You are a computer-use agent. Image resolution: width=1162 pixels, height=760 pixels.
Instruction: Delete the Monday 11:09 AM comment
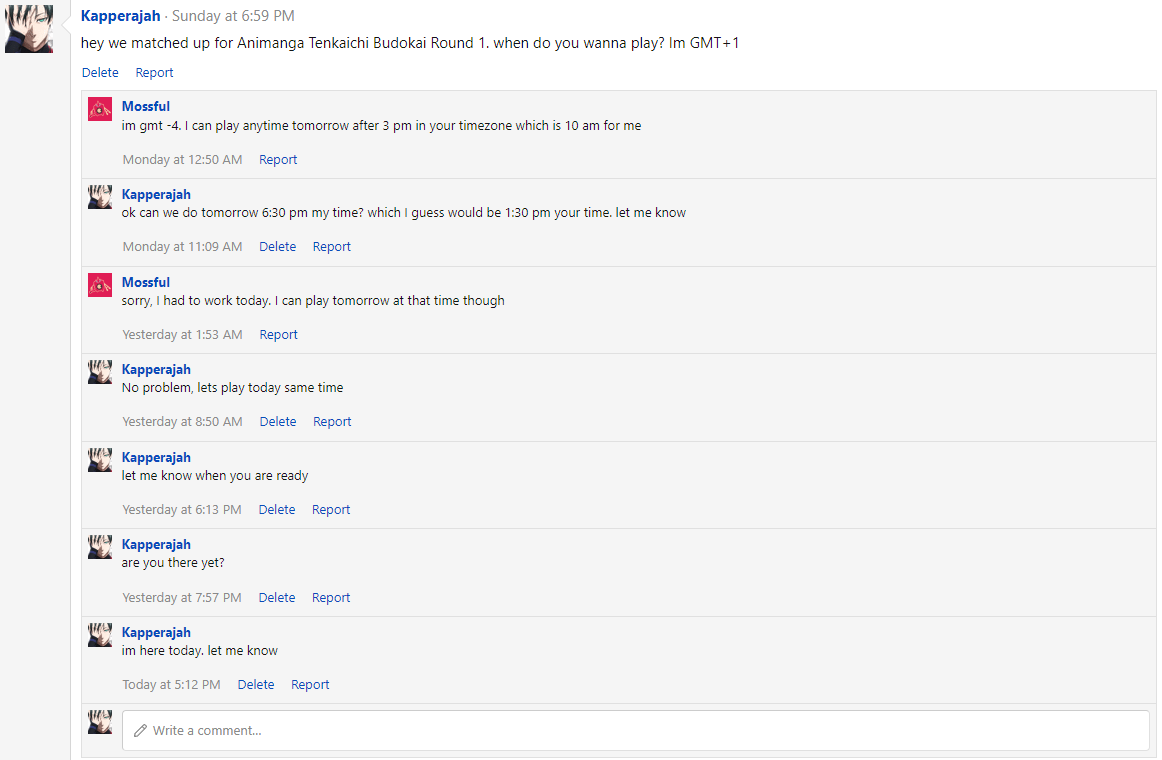(277, 246)
